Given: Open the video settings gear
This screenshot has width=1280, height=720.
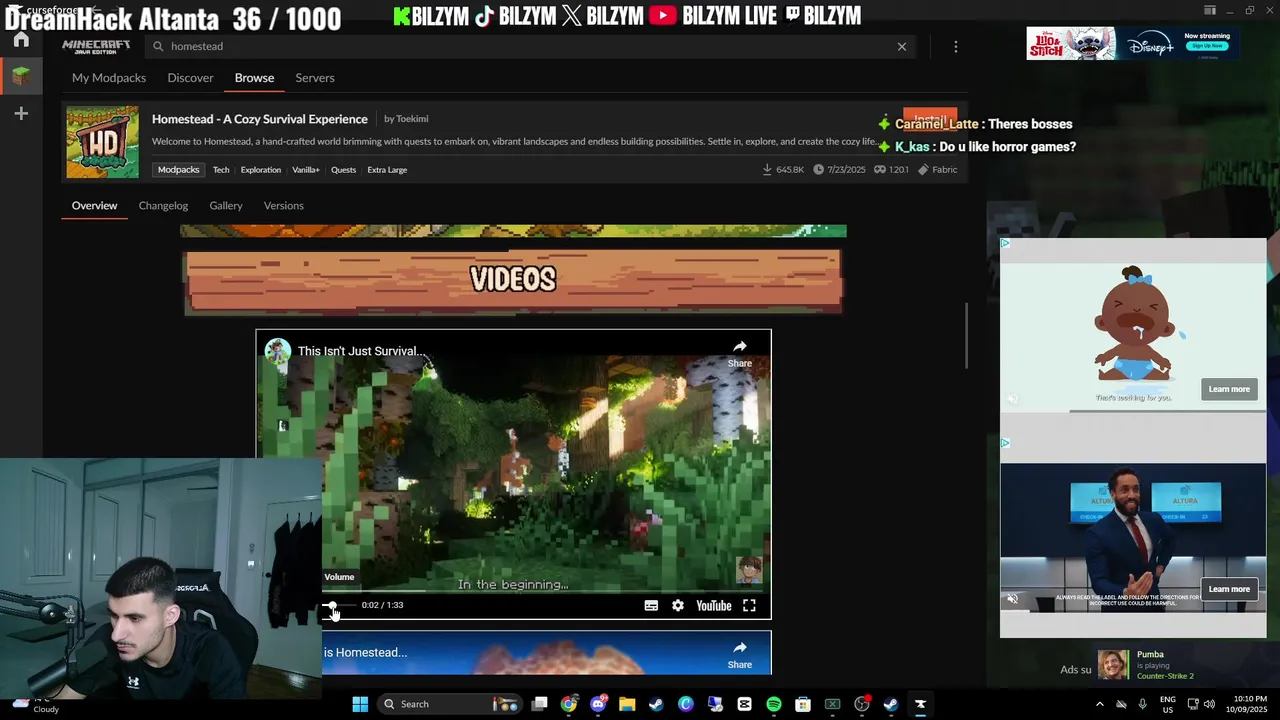Looking at the screenshot, I should tap(678, 606).
